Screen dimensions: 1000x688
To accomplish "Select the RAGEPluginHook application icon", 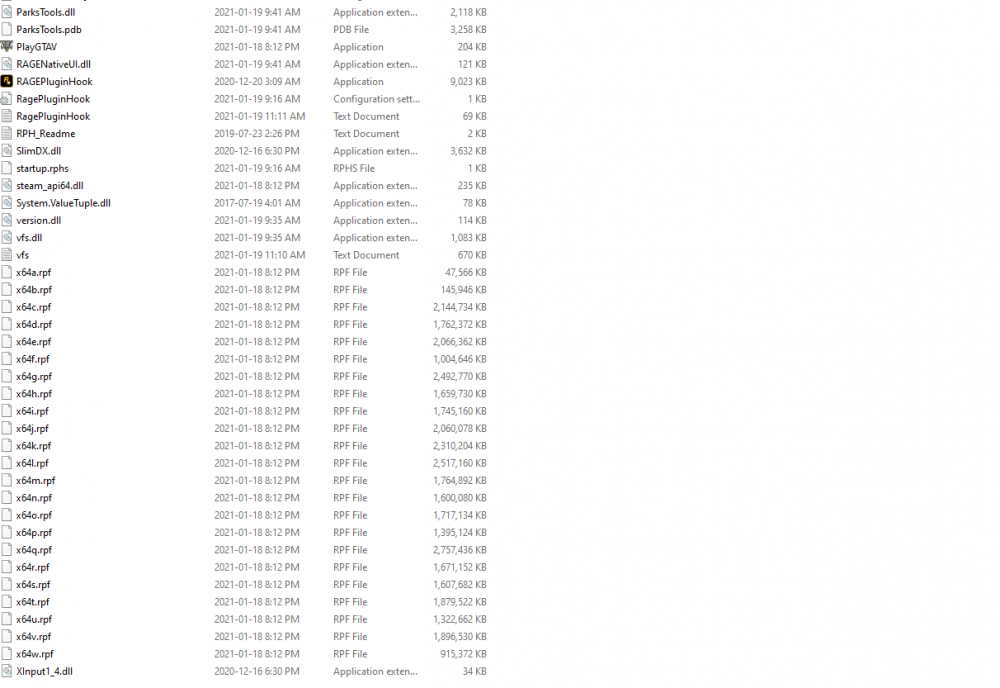I will [x=6, y=81].
